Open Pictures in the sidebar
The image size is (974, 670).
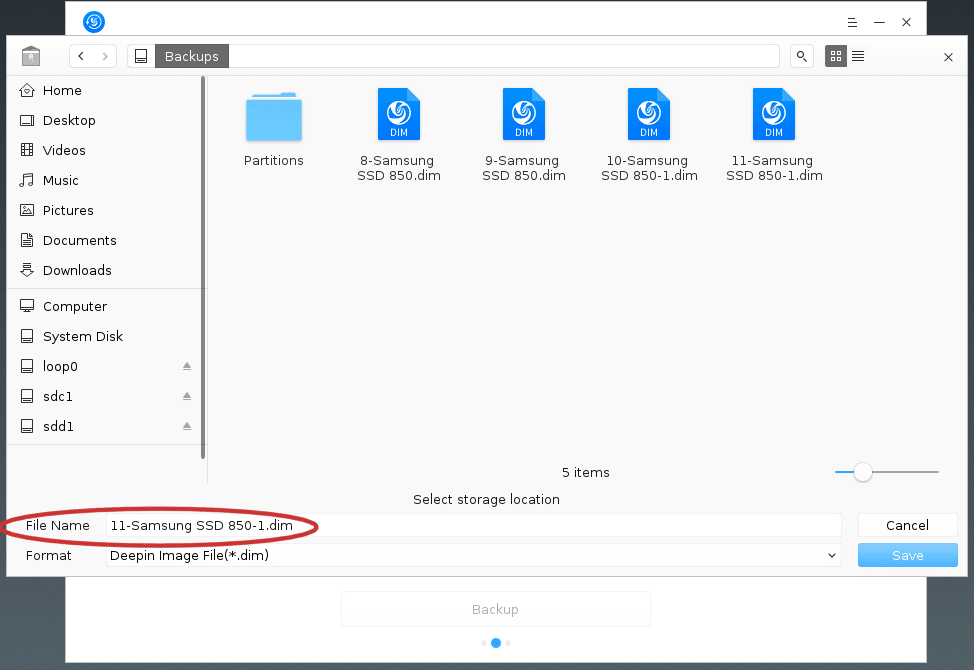(x=104, y=211)
